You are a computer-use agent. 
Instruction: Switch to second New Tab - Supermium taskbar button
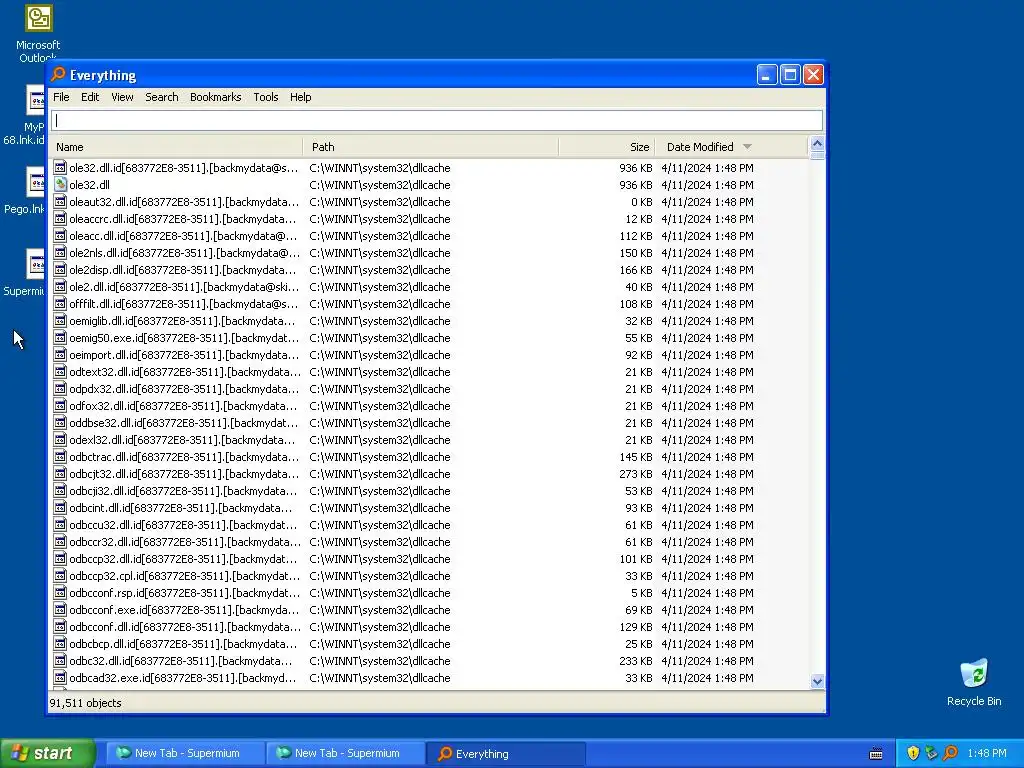pos(345,753)
